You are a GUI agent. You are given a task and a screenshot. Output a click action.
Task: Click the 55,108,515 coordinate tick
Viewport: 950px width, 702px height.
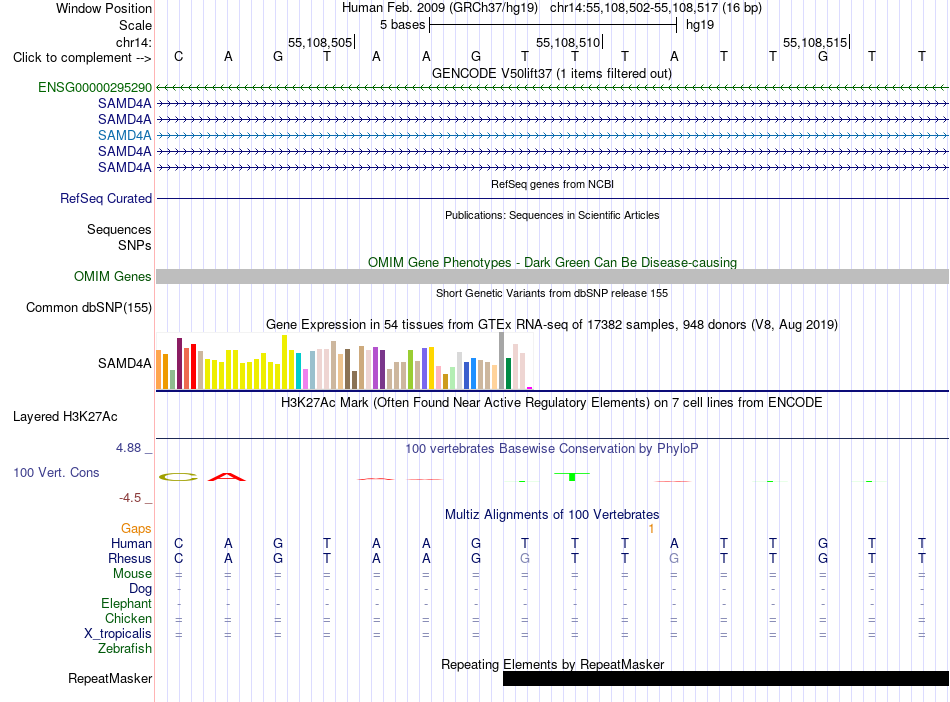815,42
